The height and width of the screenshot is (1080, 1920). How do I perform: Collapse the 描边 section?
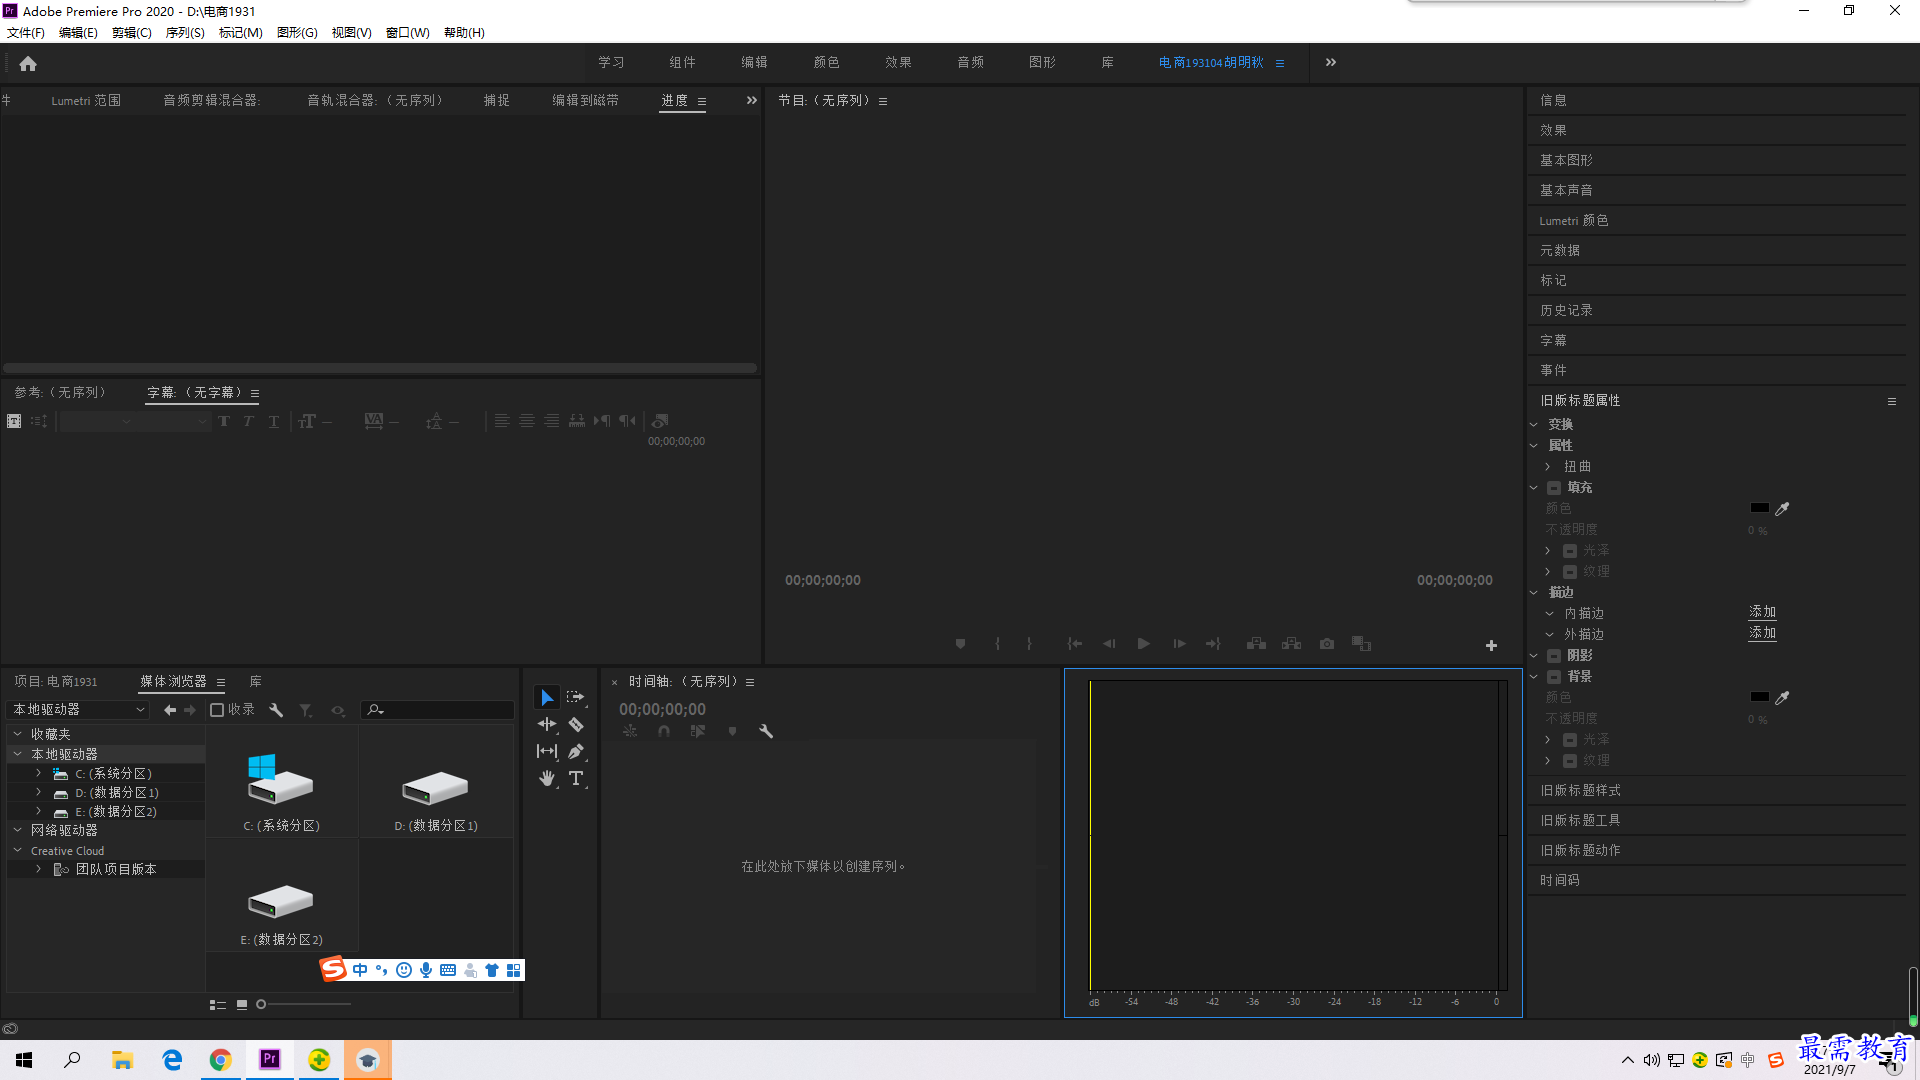pos(1534,593)
